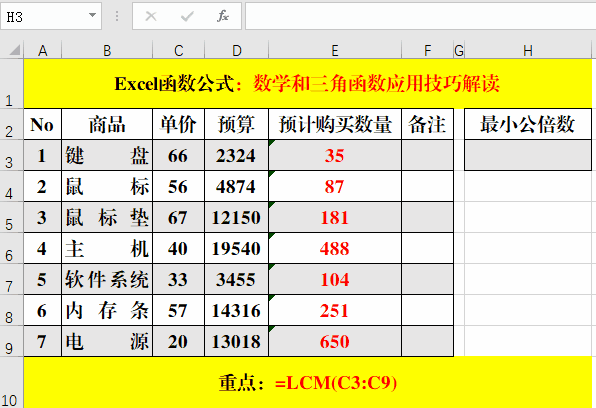Select row 5 header
The image size is (596, 408).
tap(11, 217)
